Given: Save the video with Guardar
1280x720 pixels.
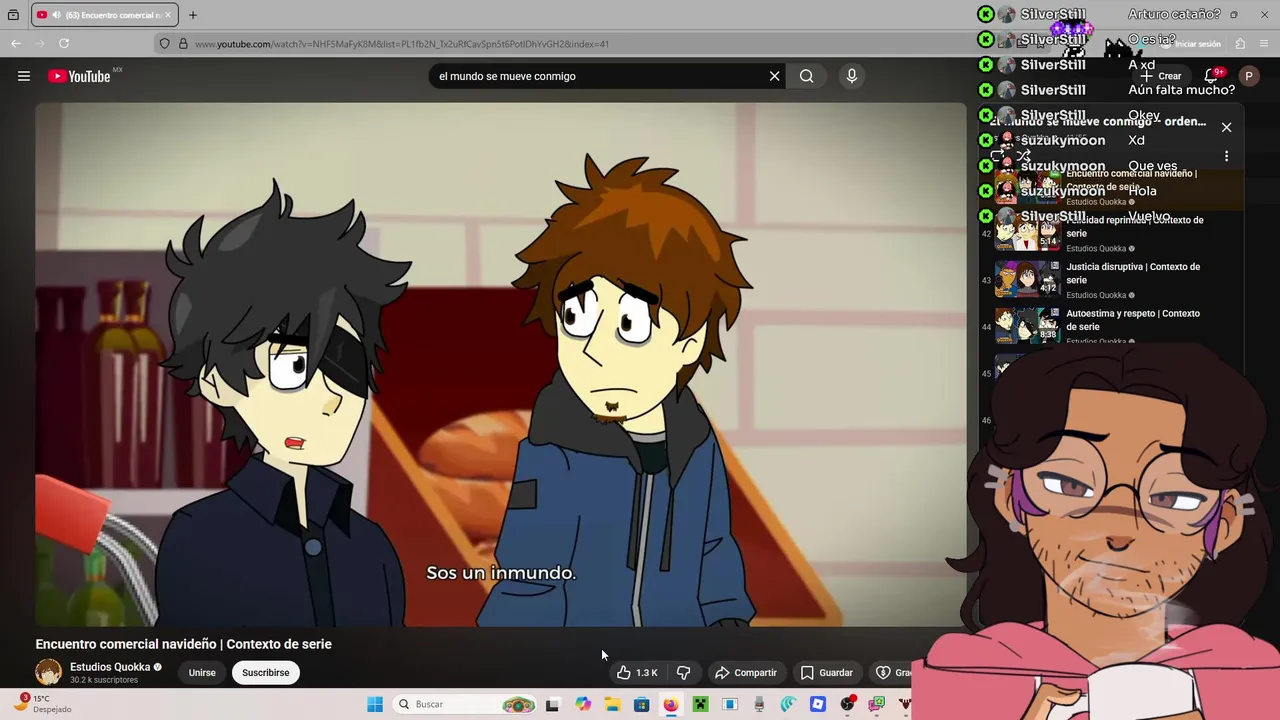Looking at the screenshot, I should tap(827, 673).
